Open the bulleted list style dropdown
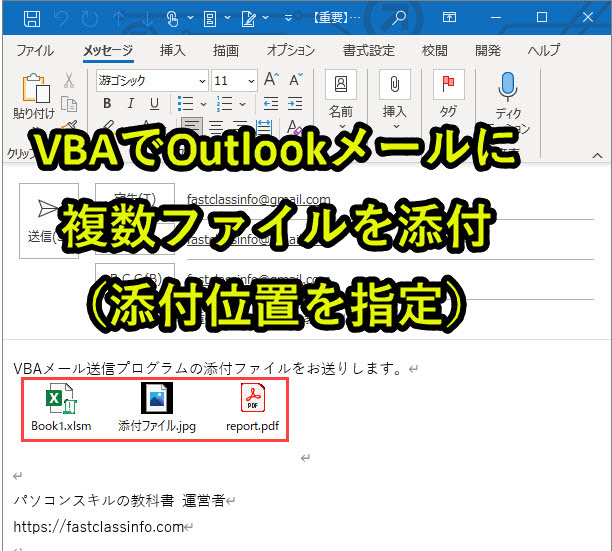The image size is (612, 551). (203, 104)
